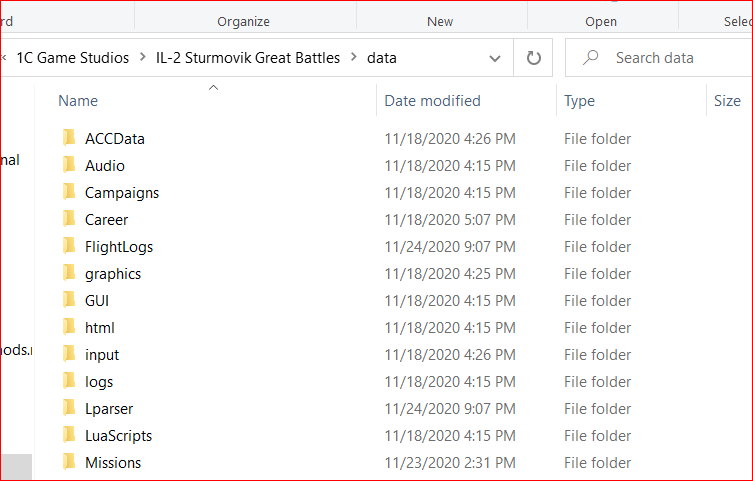
Task: Click Organize ribbon group label
Action: pyautogui.click(x=243, y=22)
